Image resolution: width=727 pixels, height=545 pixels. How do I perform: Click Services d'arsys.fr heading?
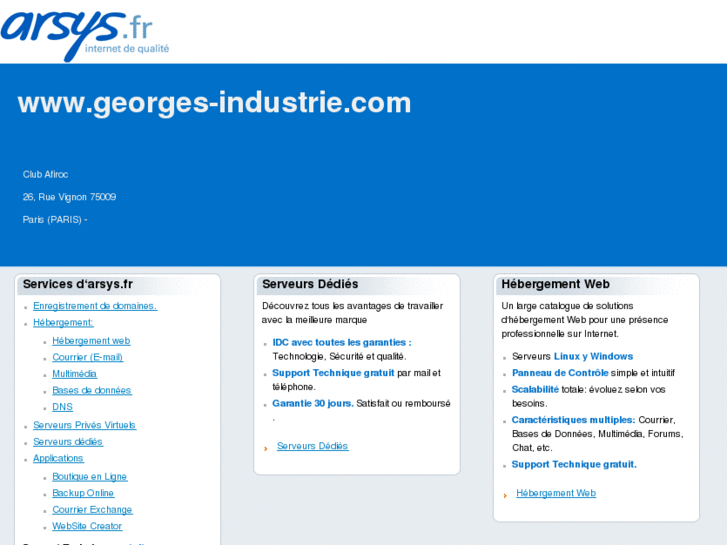[78, 284]
